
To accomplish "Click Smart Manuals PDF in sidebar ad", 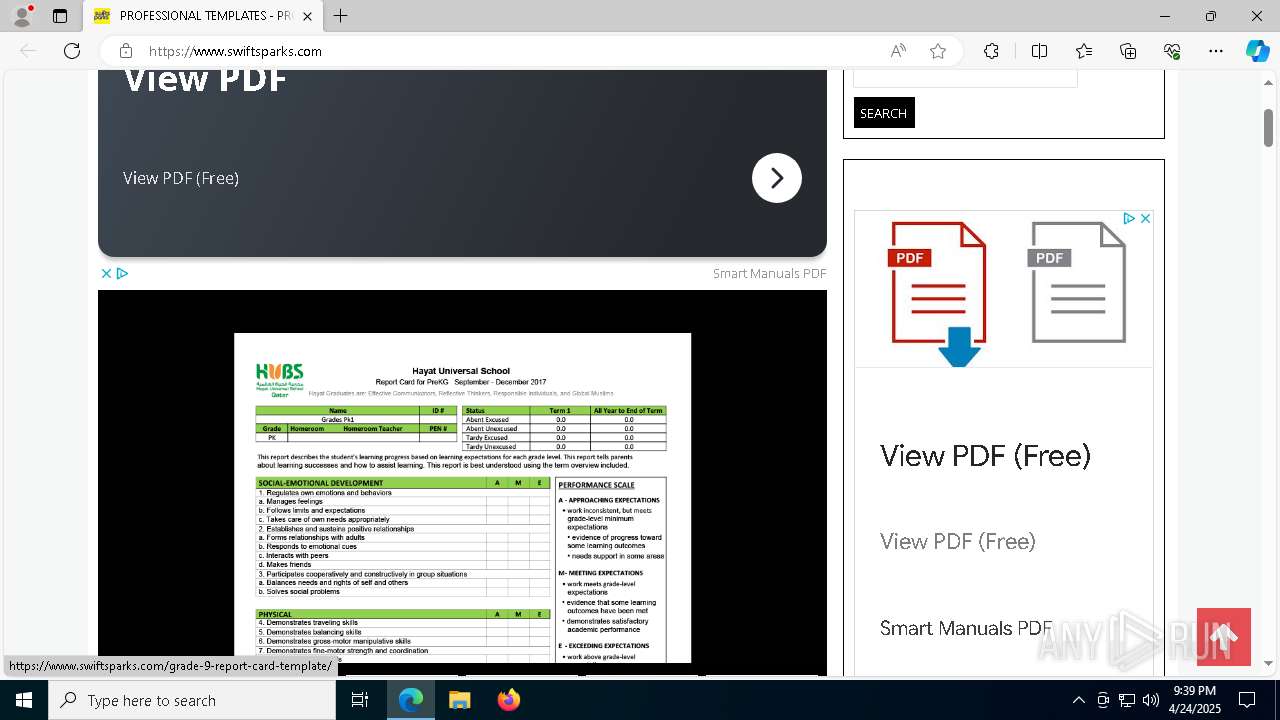I will (966, 628).
